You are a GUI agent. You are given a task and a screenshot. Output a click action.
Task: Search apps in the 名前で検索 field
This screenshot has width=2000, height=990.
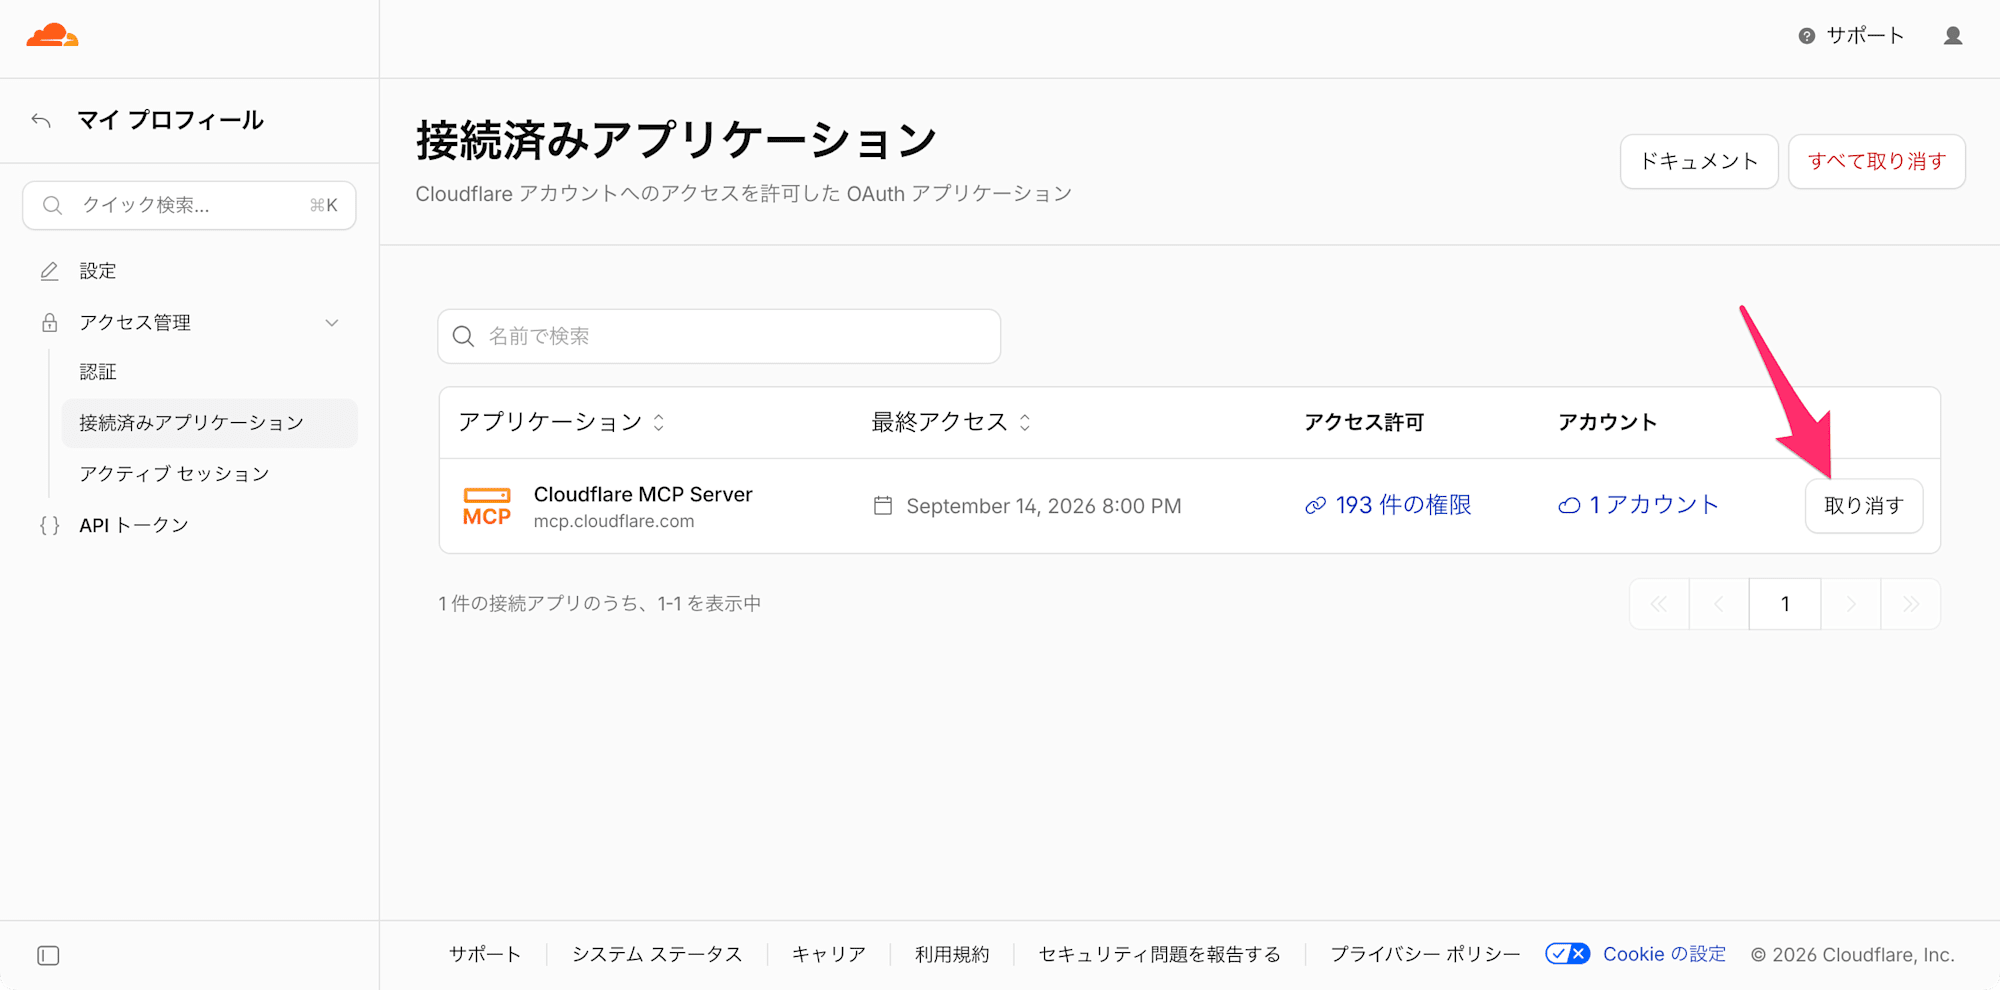click(x=719, y=336)
